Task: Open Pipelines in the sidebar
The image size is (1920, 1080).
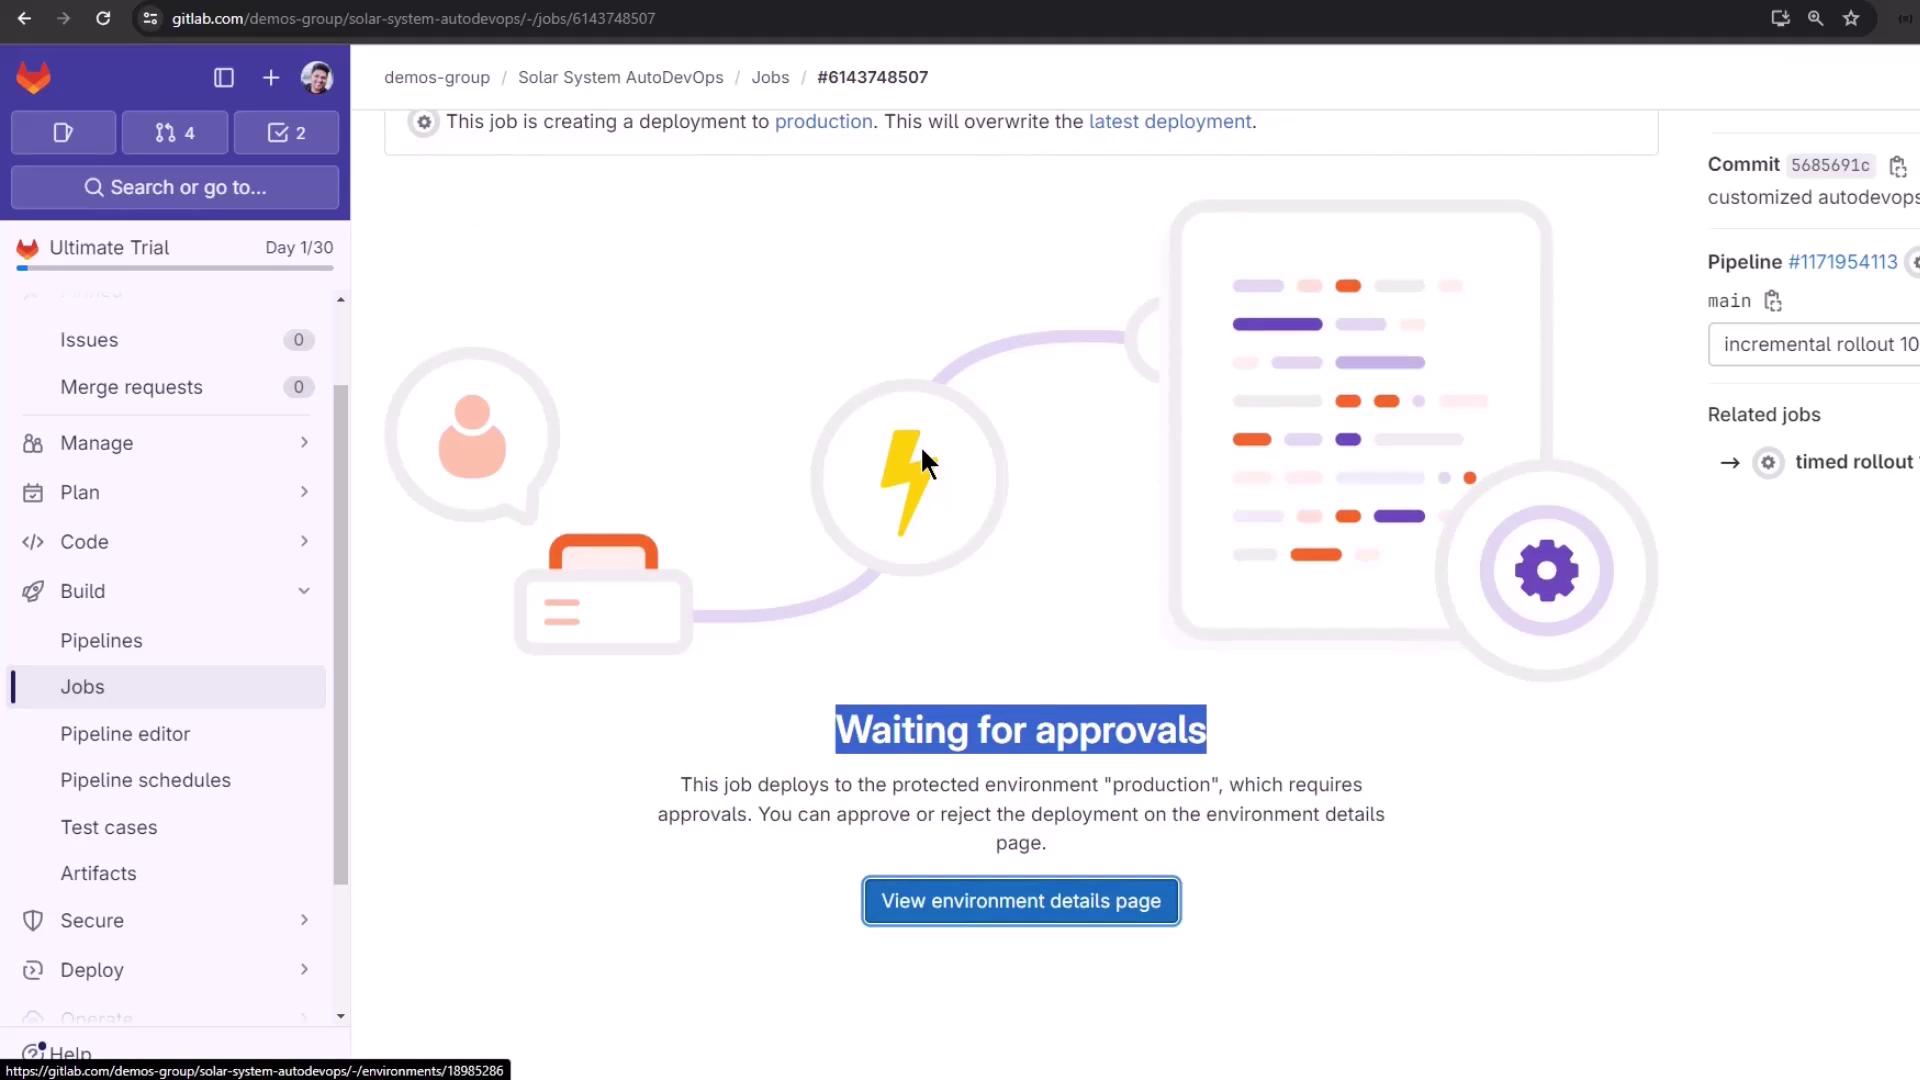Action: [x=101, y=640]
